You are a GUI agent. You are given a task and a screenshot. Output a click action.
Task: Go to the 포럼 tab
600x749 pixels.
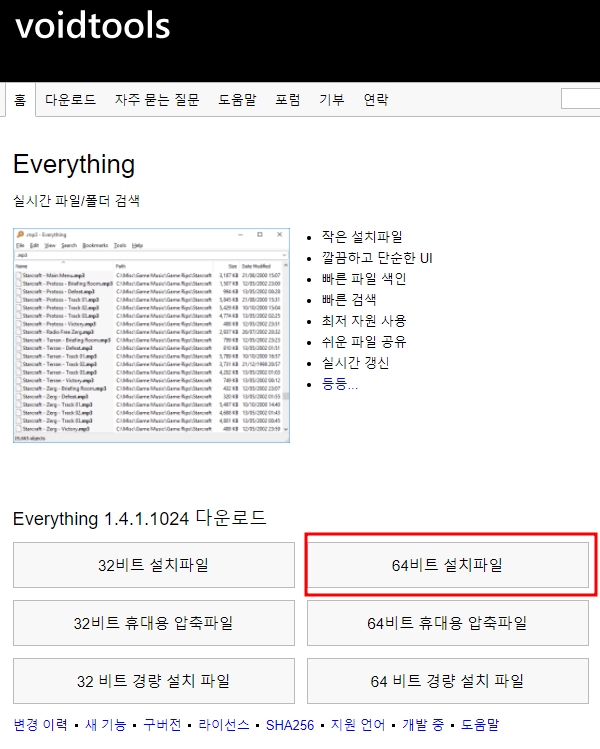coord(288,99)
